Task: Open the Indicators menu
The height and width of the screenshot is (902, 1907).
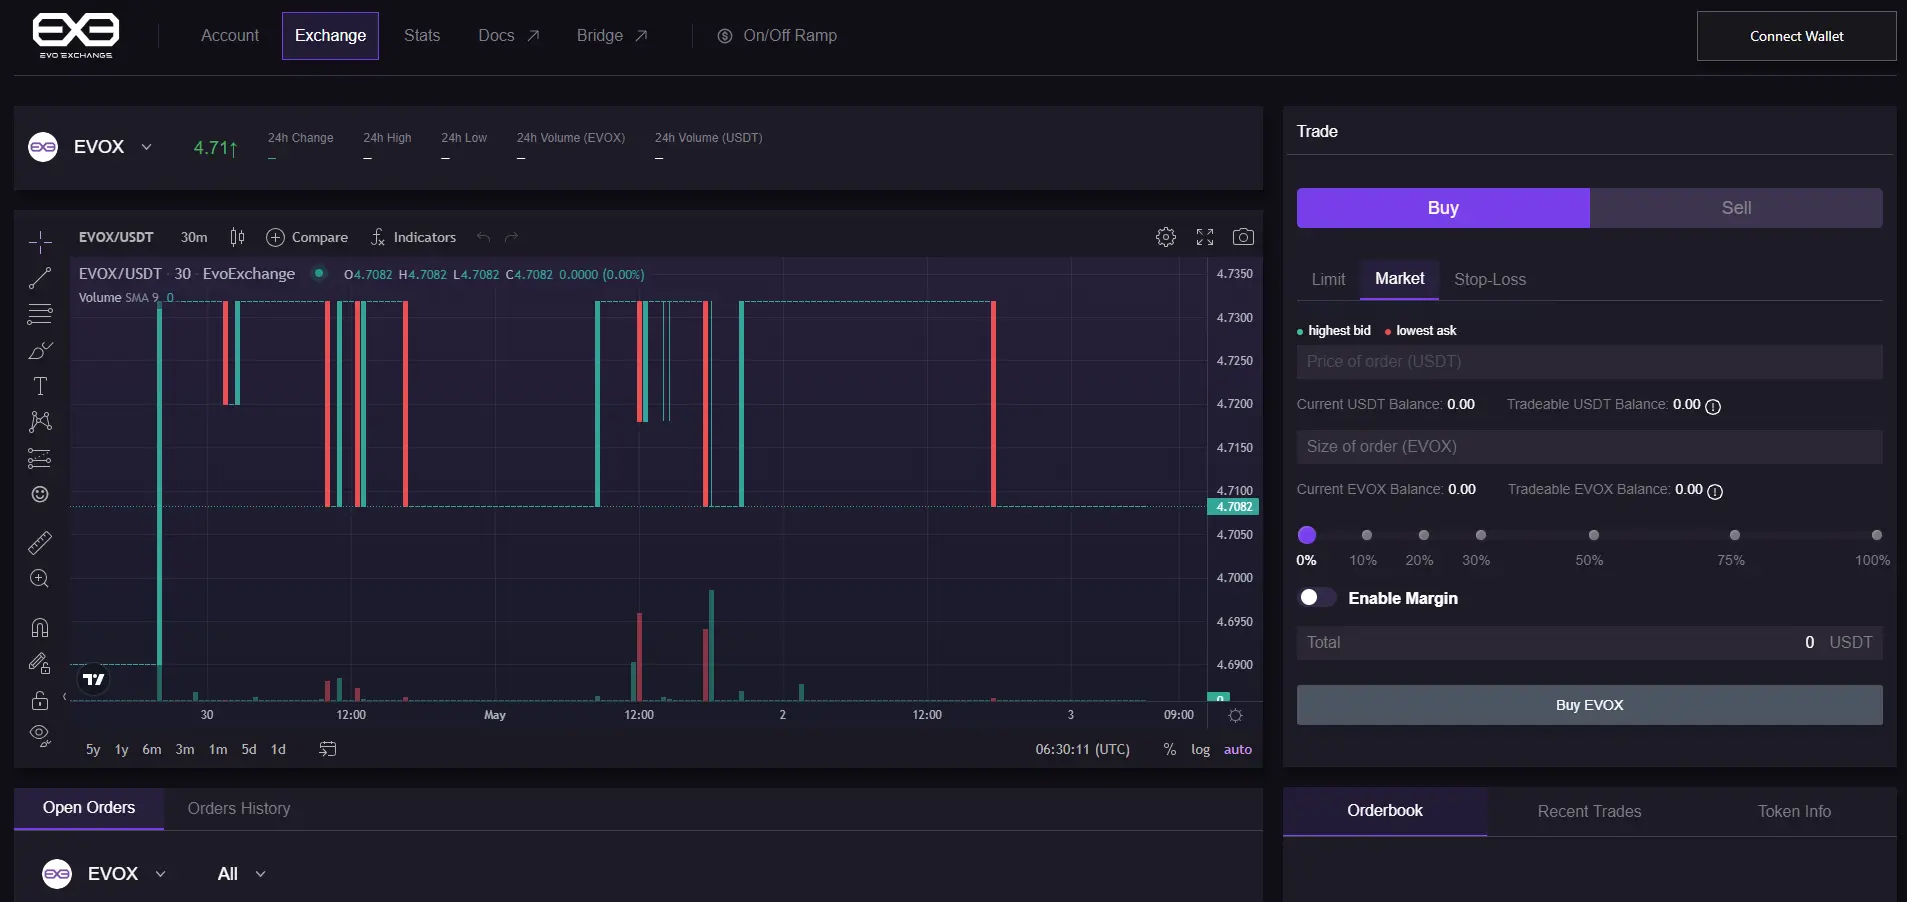Action: [x=413, y=237]
